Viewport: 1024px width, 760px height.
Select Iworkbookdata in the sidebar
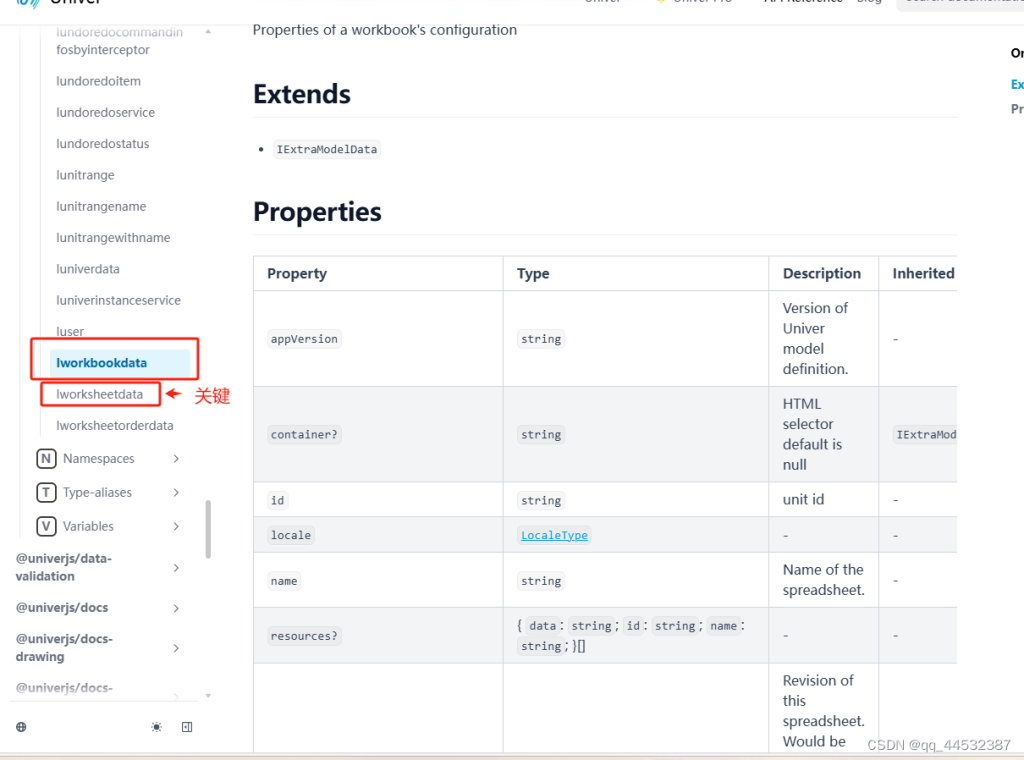pos(102,363)
